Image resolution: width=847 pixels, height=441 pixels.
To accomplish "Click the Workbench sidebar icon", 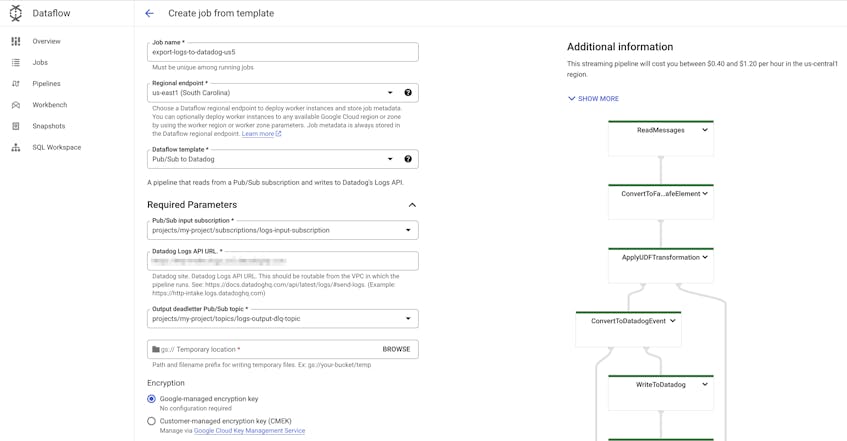I will [x=16, y=105].
